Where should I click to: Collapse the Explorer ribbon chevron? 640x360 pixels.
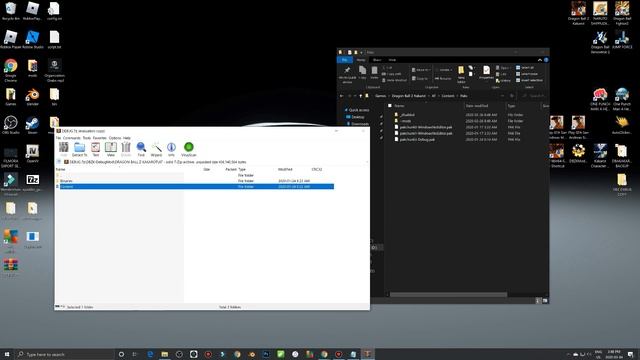[540, 60]
